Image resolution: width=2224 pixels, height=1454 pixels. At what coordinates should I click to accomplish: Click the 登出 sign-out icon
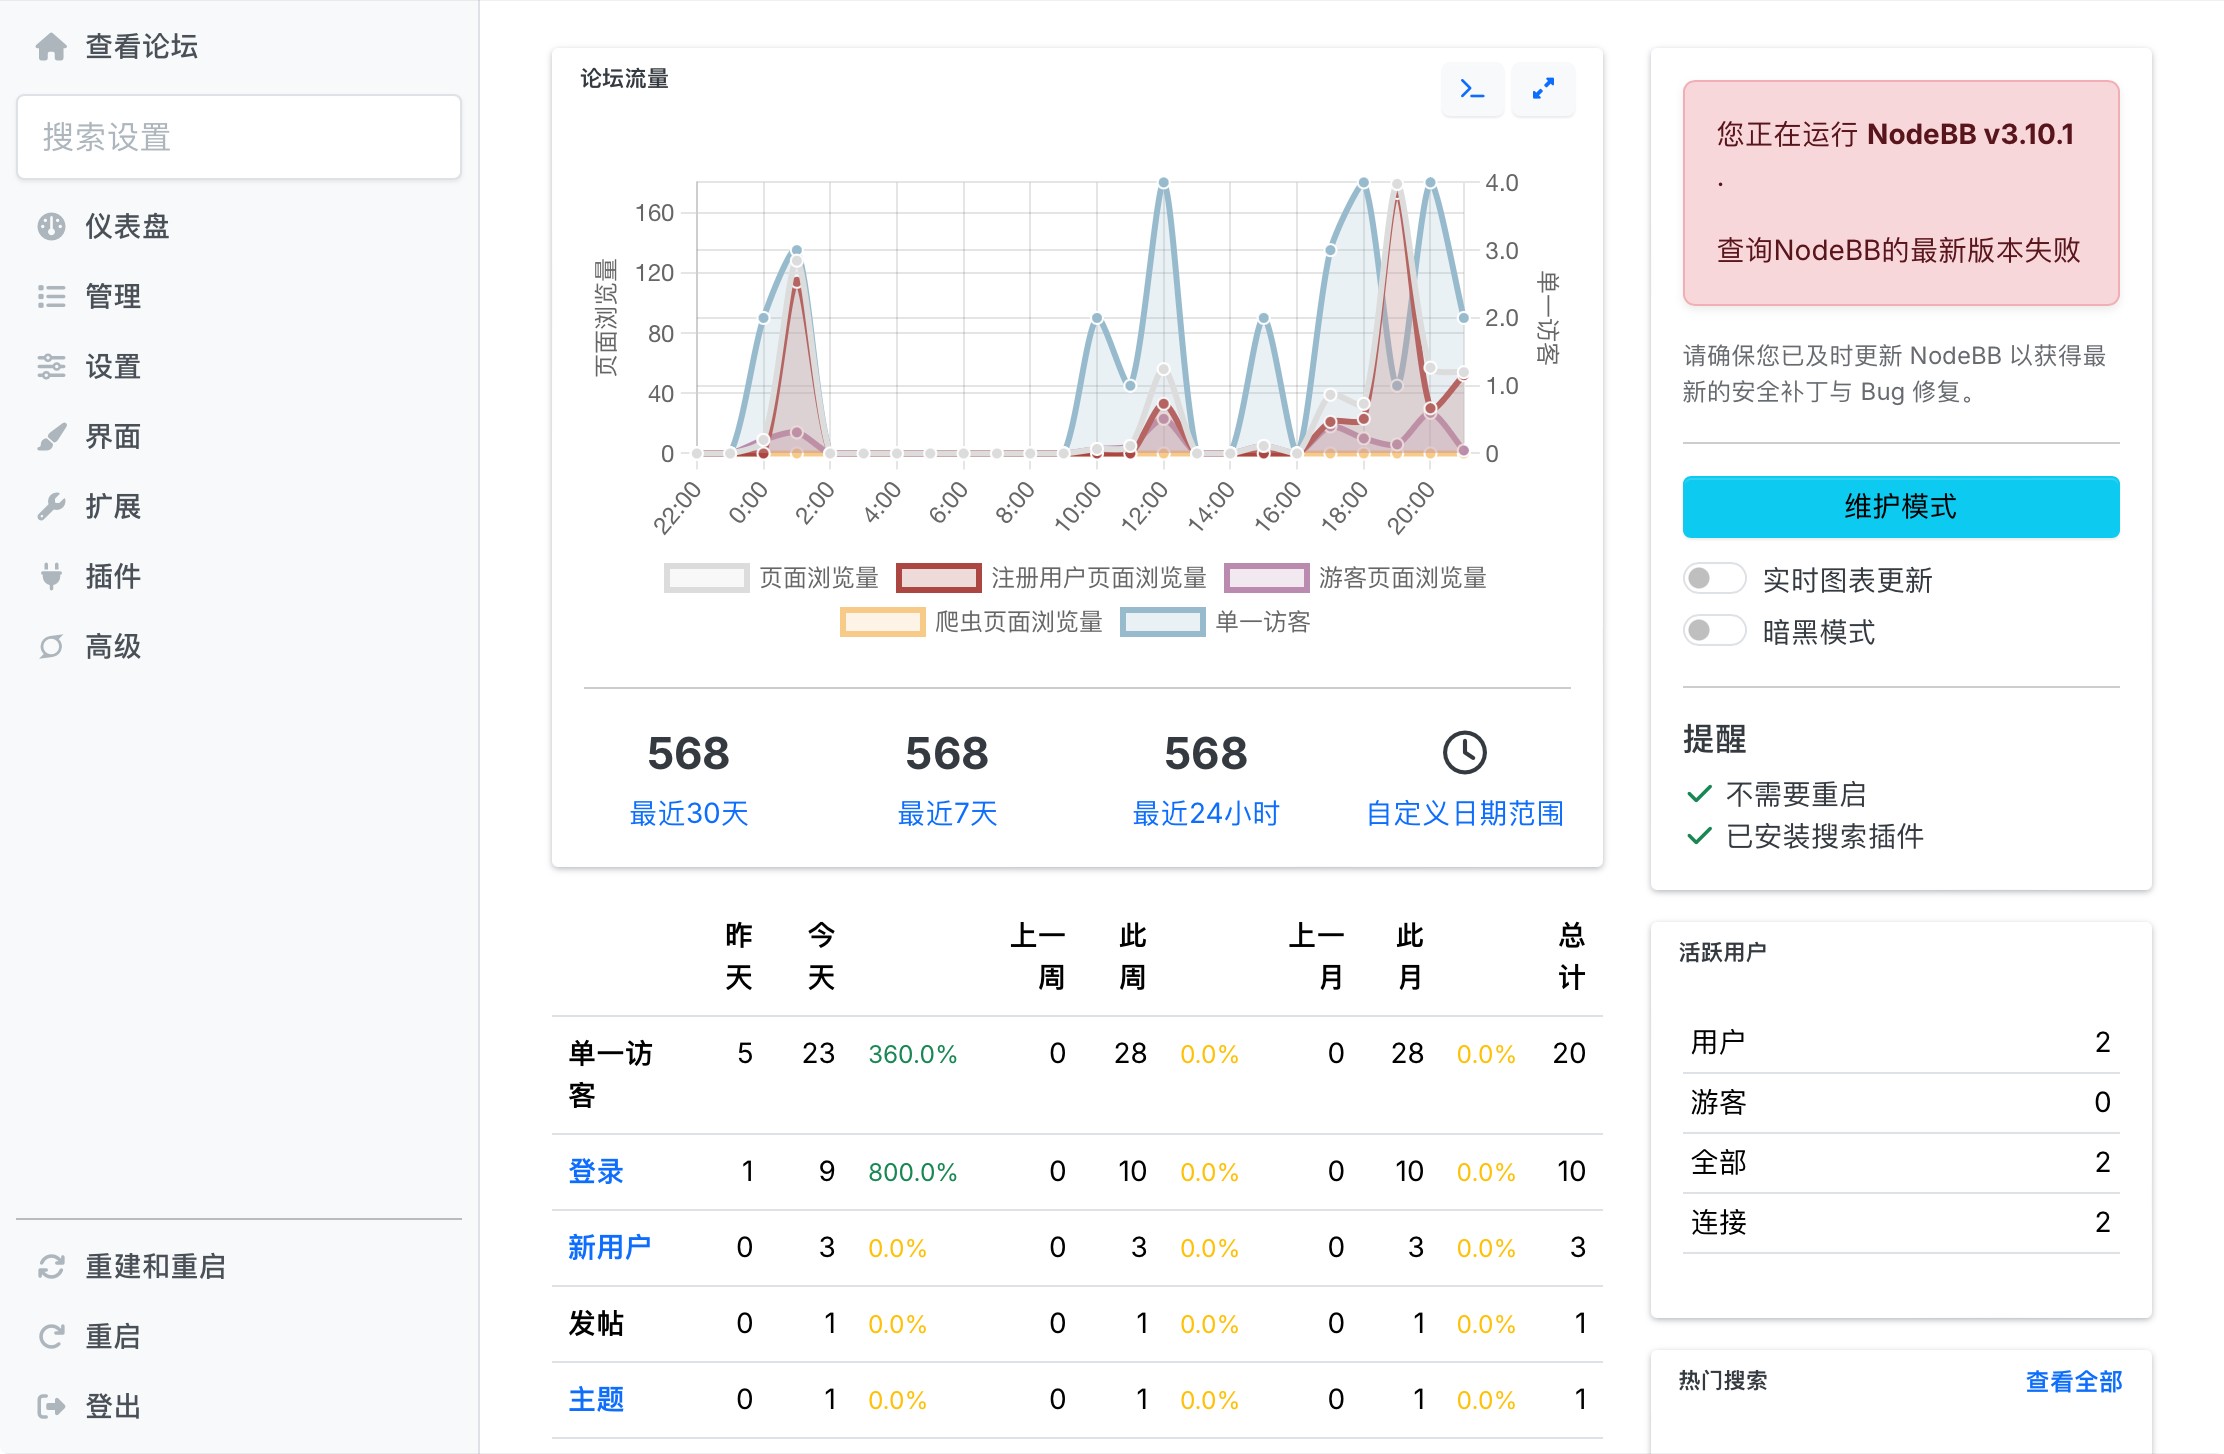[51, 1407]
